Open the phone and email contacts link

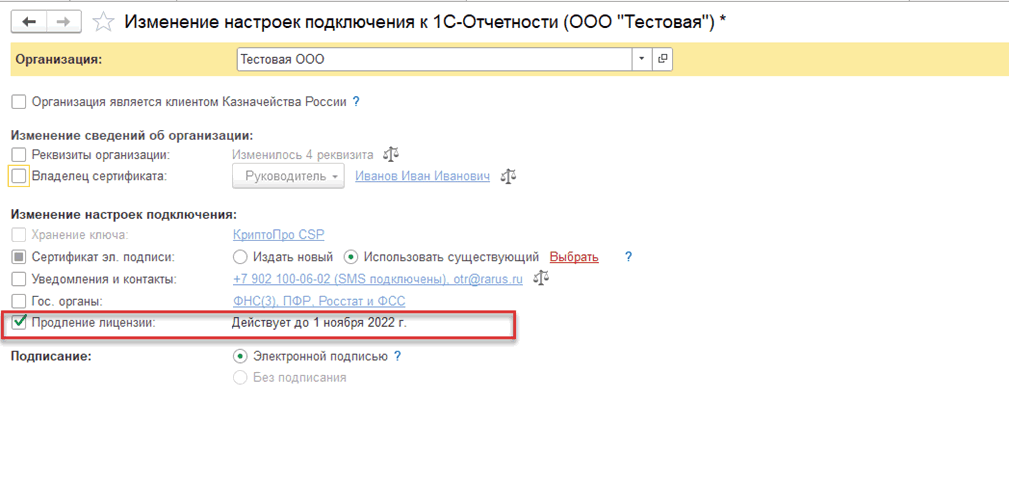click(377, 279)
